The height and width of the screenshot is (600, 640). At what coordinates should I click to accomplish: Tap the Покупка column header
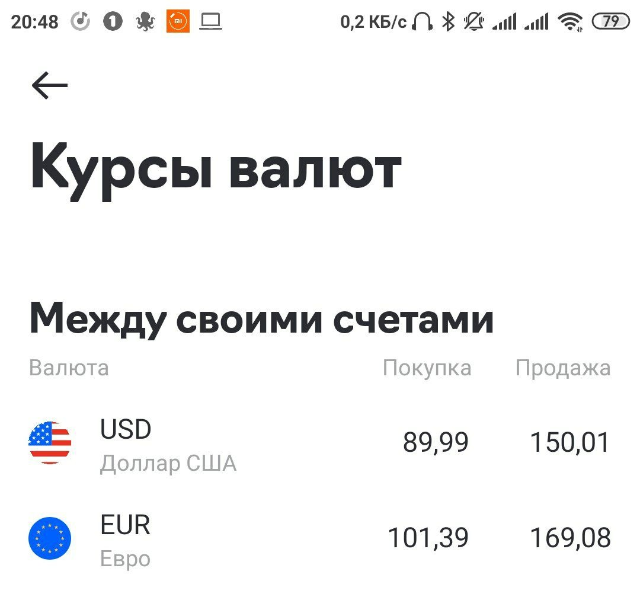click(427, 368)
